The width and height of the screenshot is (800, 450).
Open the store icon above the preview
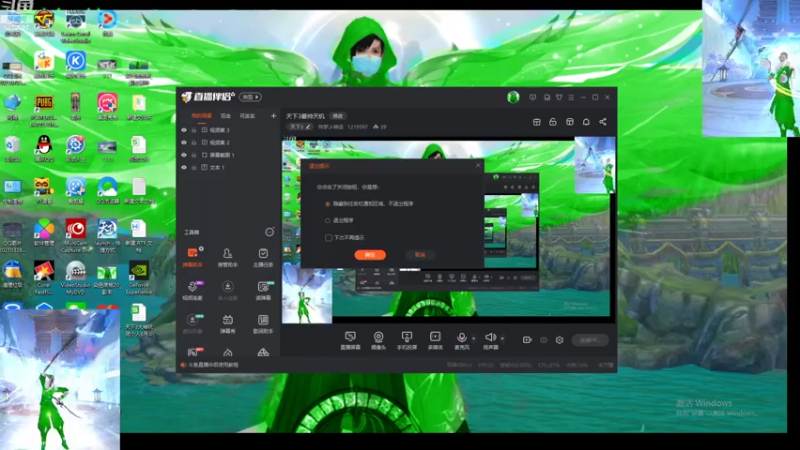[537, 122]
